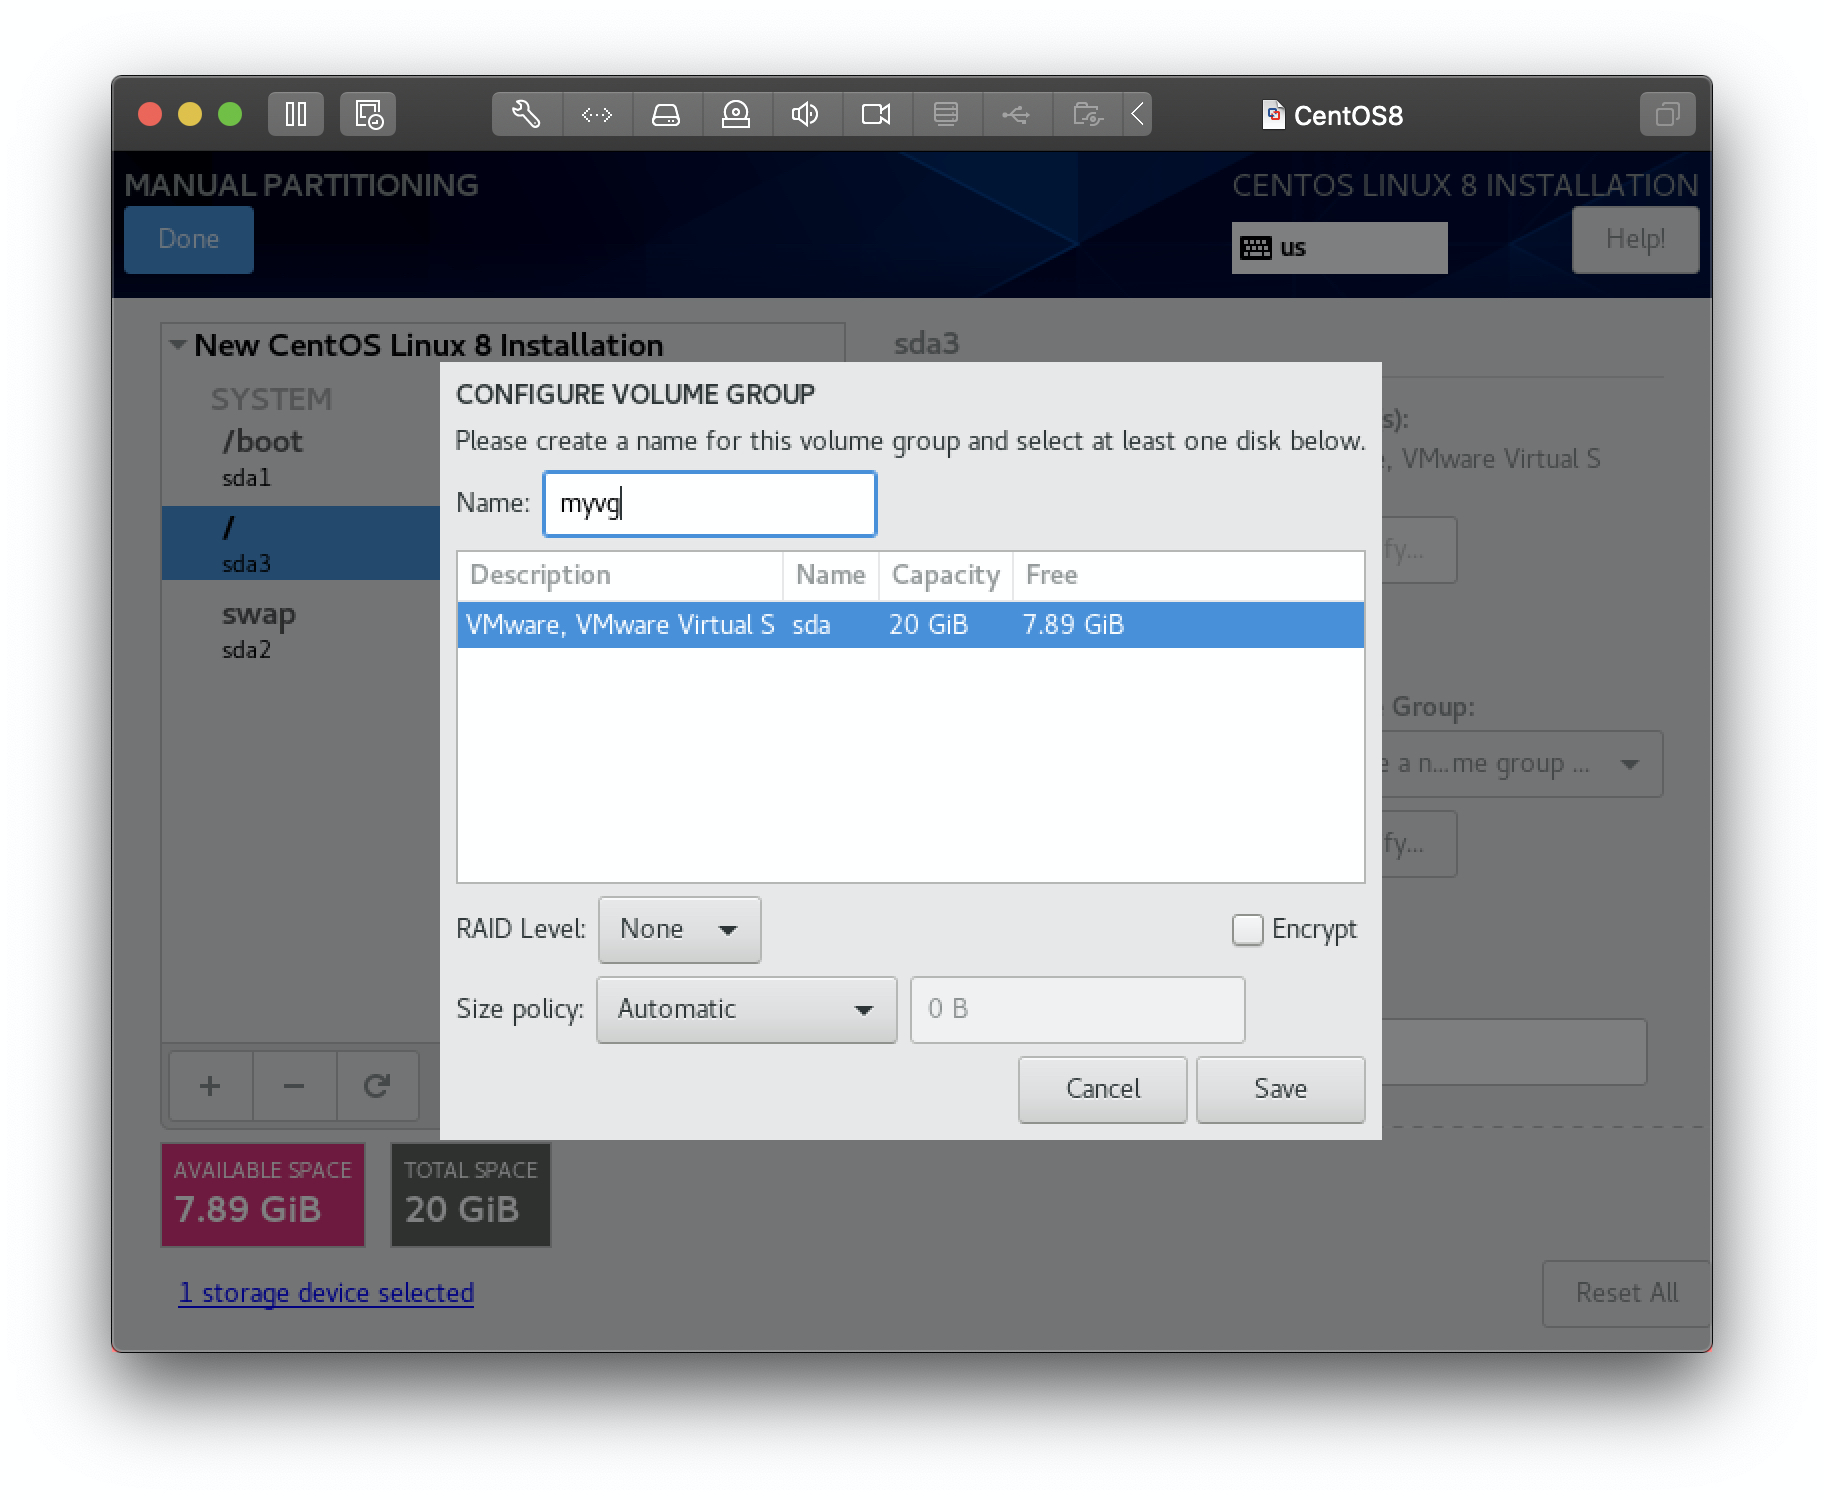
Task: Remove the mount point with the minus button
Action: 294,1085
